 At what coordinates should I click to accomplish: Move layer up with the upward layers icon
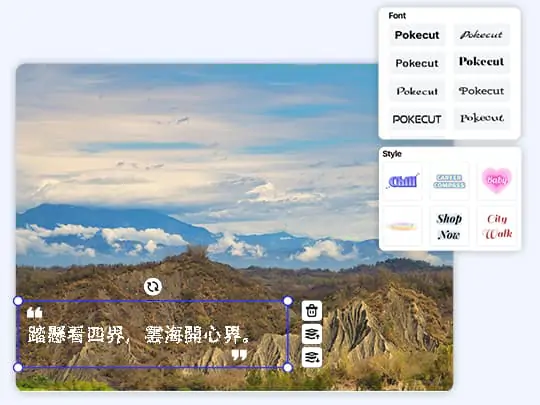312,334
